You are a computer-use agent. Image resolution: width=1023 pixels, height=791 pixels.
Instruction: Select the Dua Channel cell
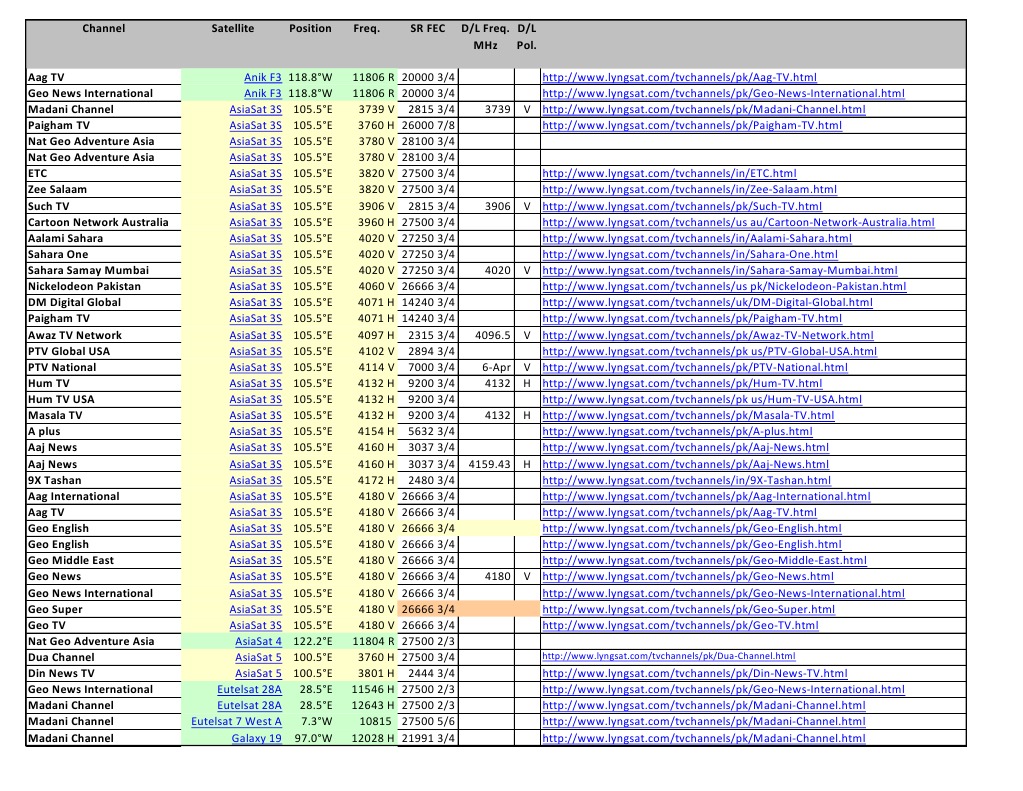pyautogui.click(x=103, y=657)
